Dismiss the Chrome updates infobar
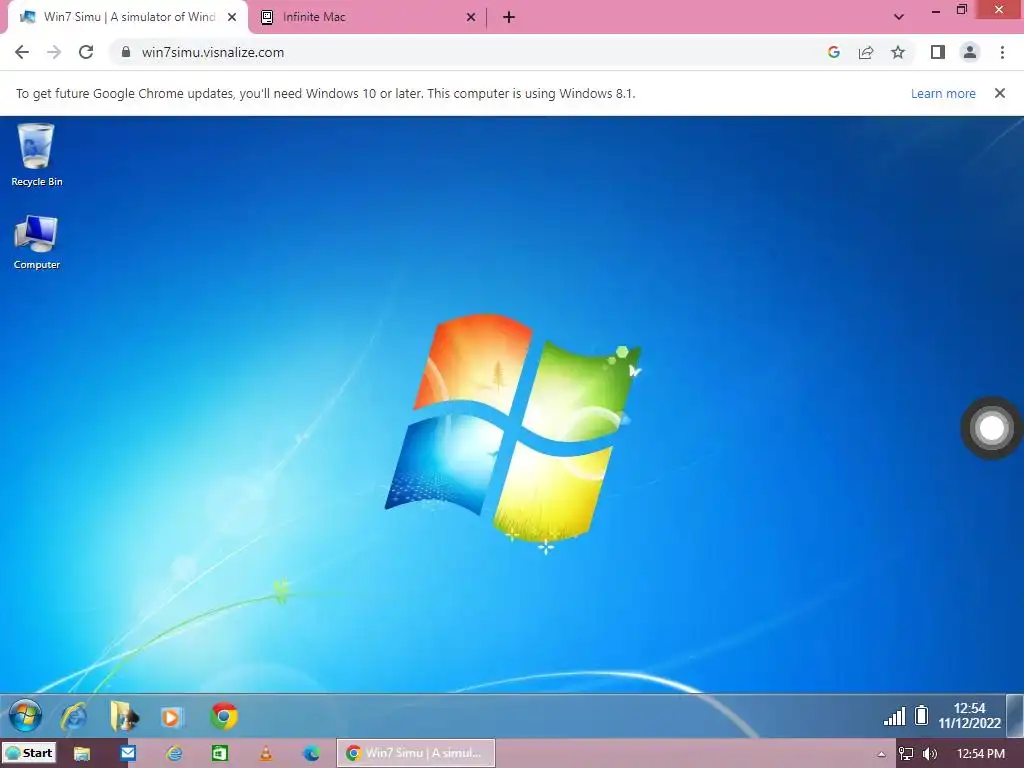This screenshot has width=1024, height=768. click(x=1000, y=93)
